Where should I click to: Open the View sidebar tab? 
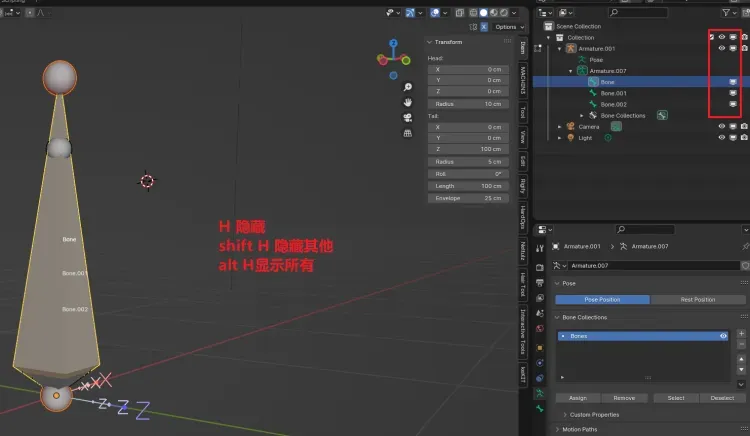pos(523,137)
